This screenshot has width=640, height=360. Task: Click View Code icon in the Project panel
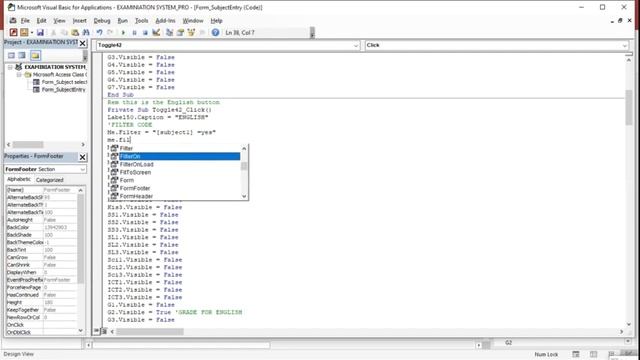(x=11, y=55)
